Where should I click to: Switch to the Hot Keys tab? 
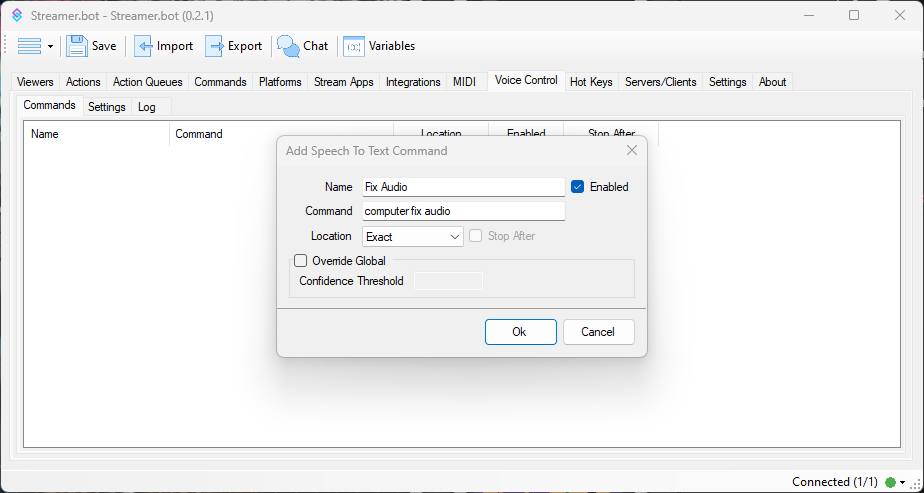click(590, 82)
